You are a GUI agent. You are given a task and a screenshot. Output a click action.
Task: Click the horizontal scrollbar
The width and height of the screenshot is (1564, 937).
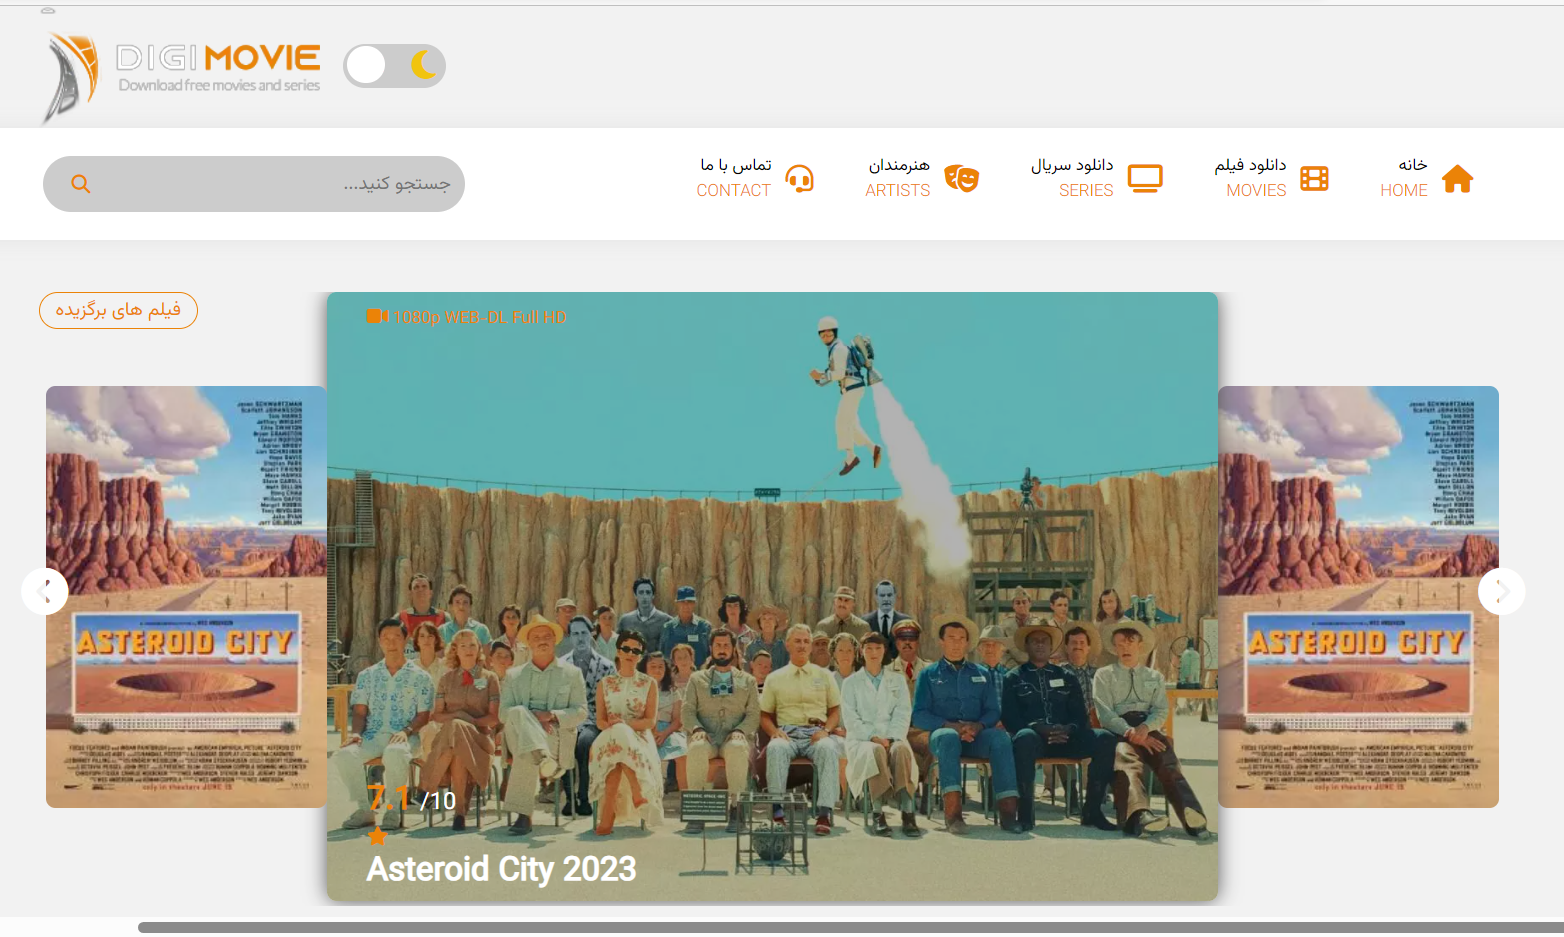851,927
